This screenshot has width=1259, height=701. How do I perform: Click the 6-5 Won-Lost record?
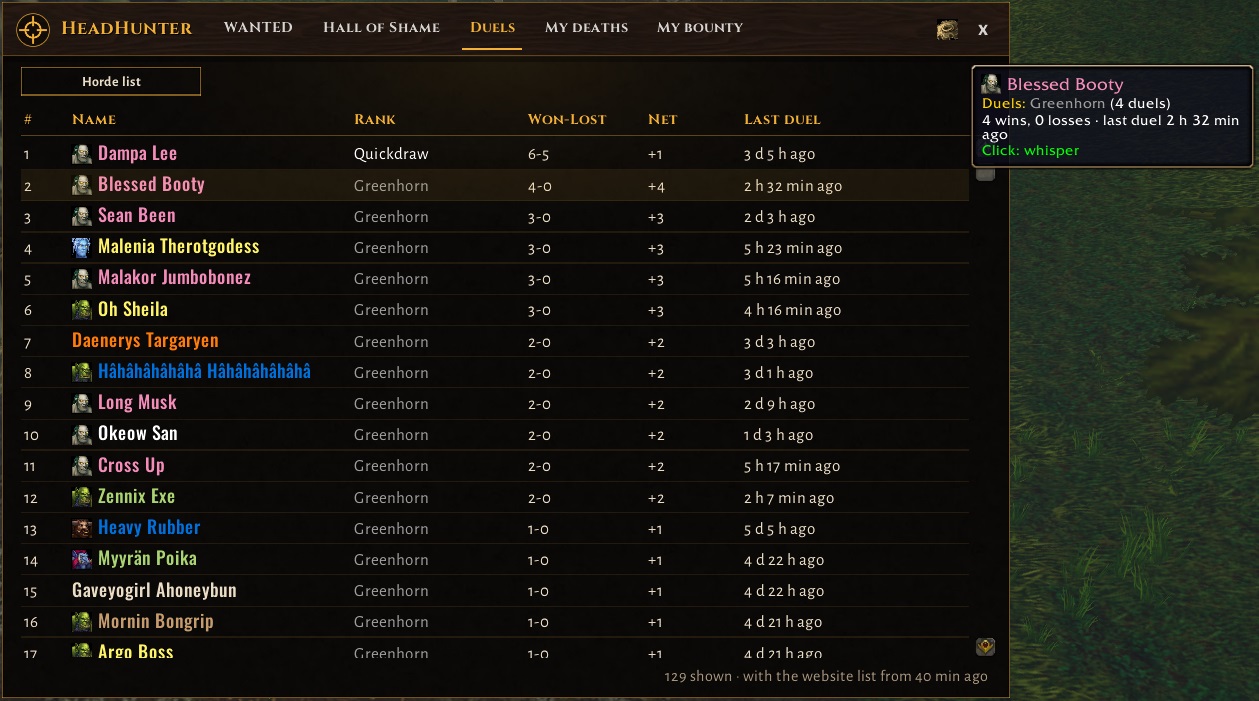[539, 154]
